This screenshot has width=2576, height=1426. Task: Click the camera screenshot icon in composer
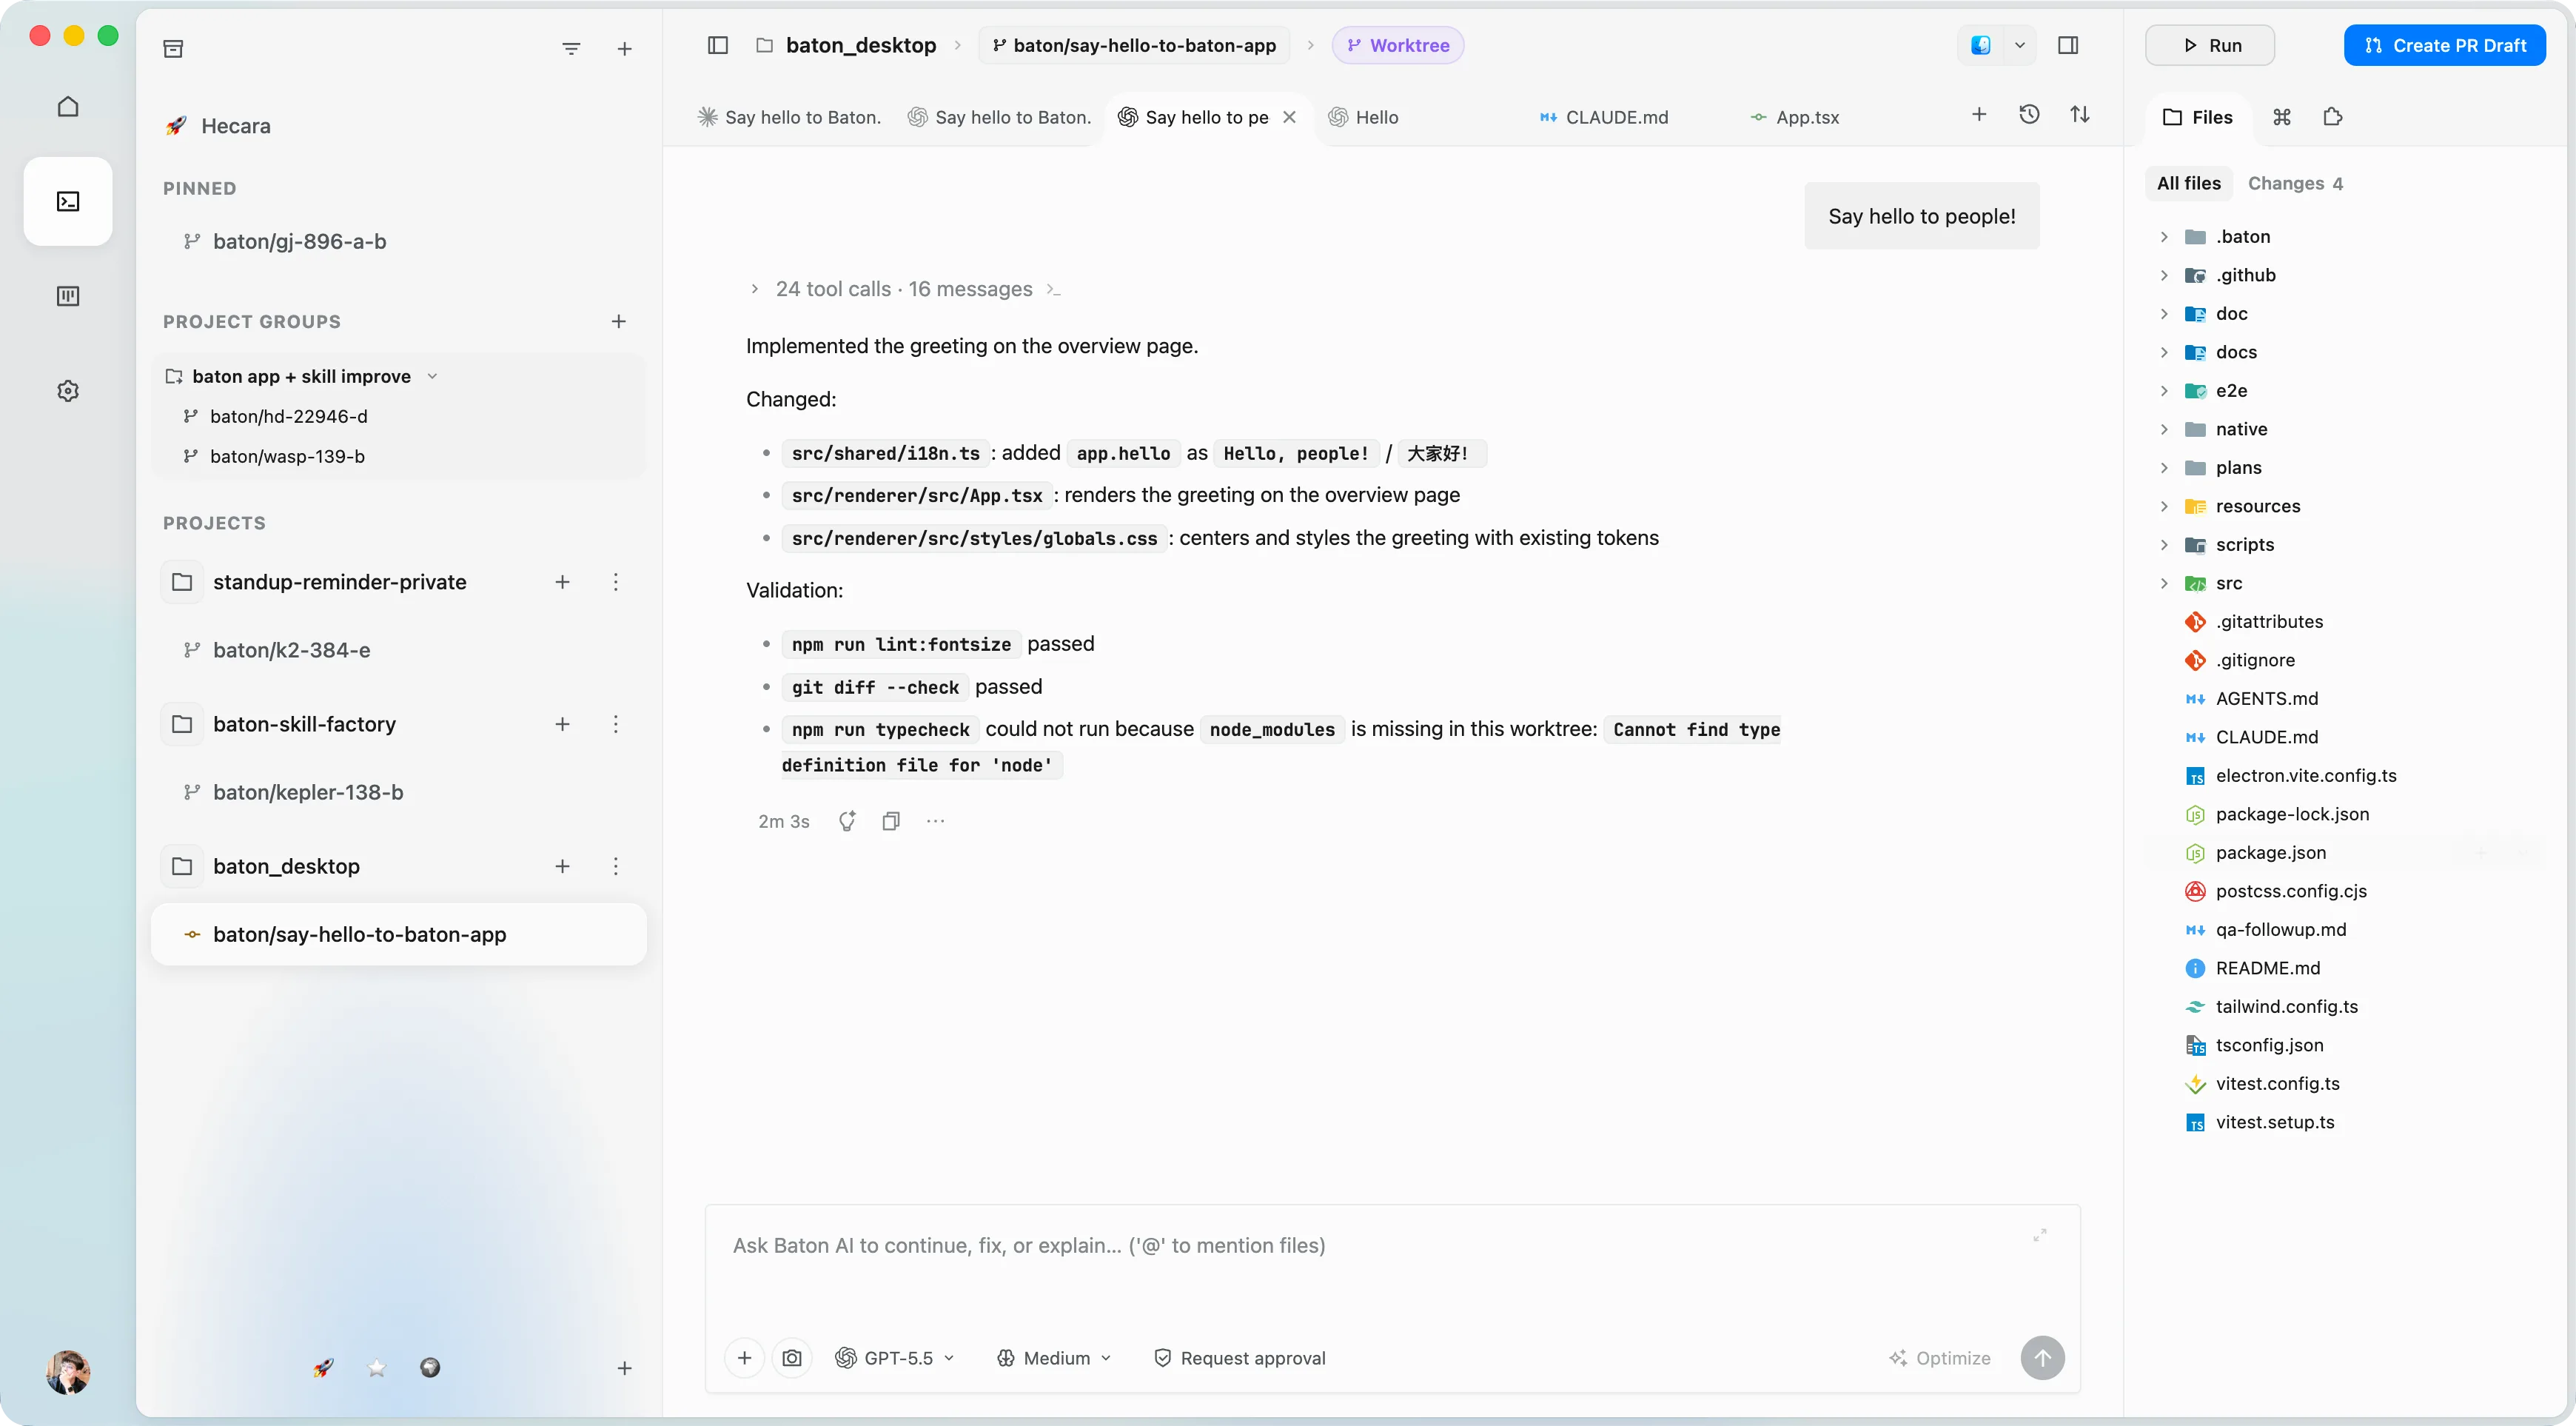[792, 1358]
